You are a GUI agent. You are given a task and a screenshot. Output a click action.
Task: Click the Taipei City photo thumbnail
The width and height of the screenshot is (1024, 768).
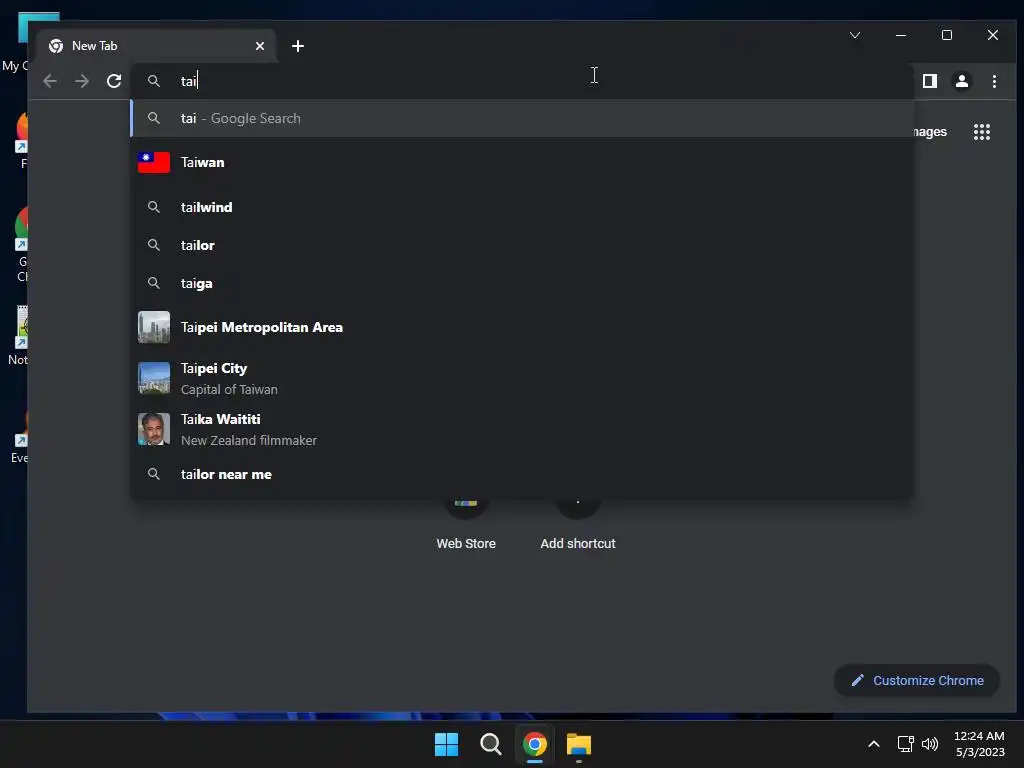tap(154, 378)
